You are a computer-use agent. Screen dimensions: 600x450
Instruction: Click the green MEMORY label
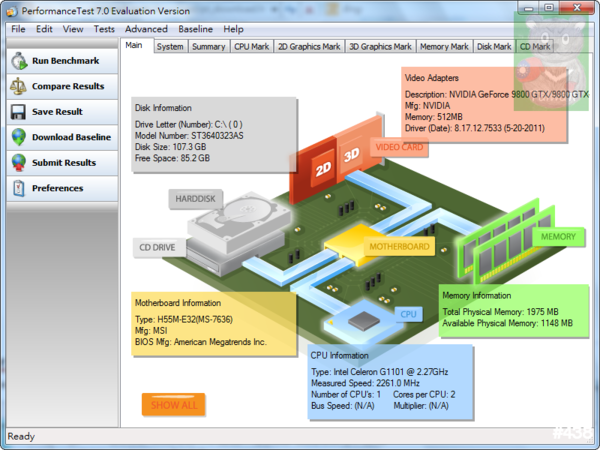click(x=557, y=237)
